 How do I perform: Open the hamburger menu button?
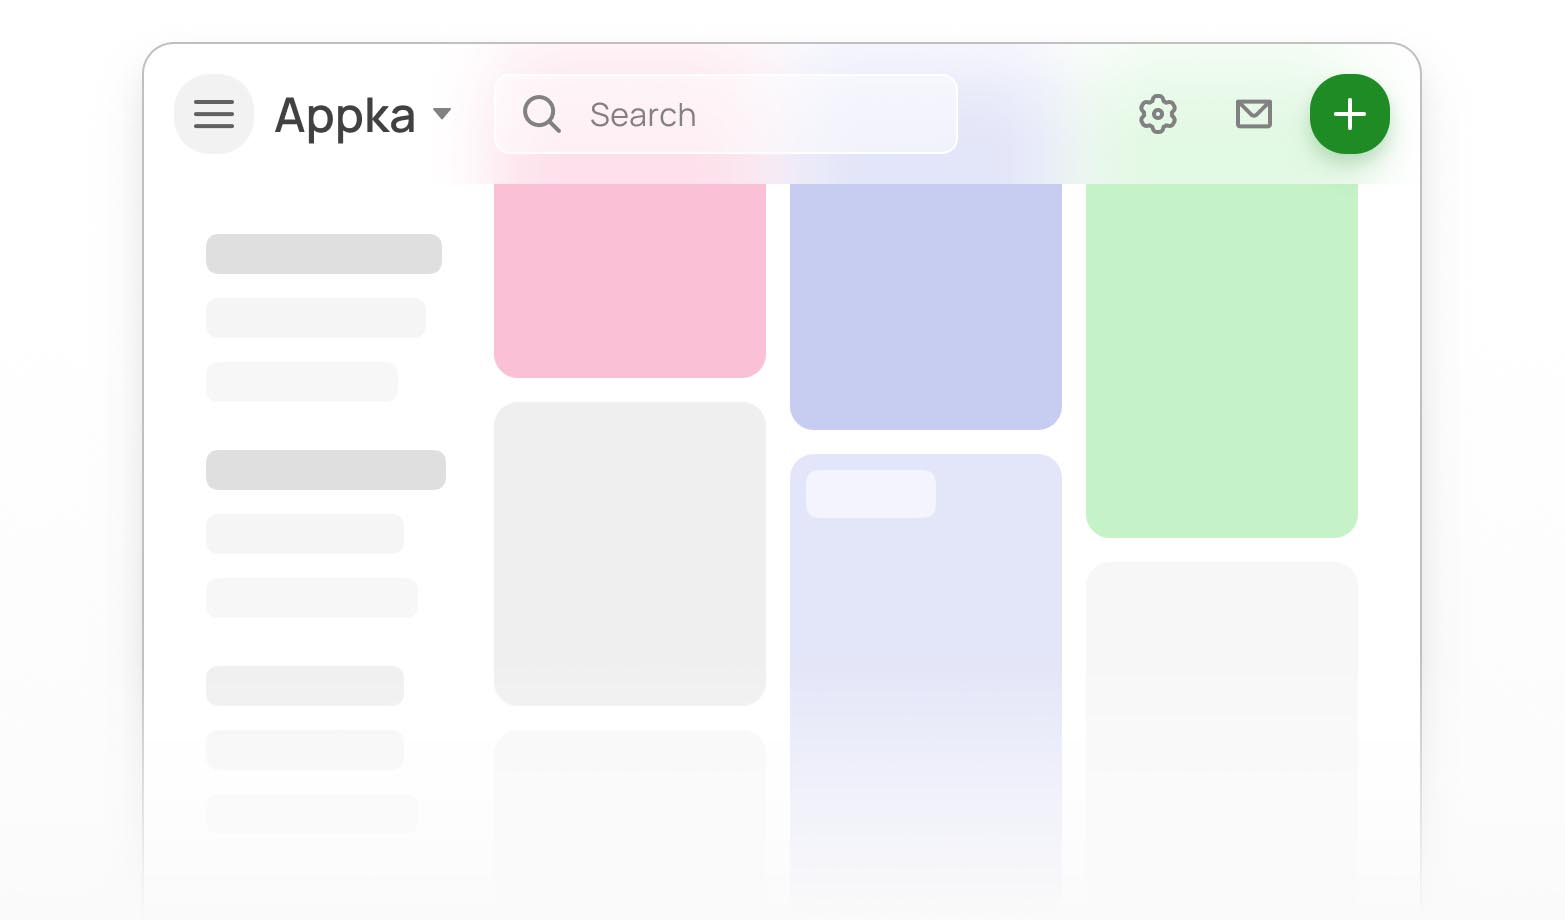click(214, 114)
